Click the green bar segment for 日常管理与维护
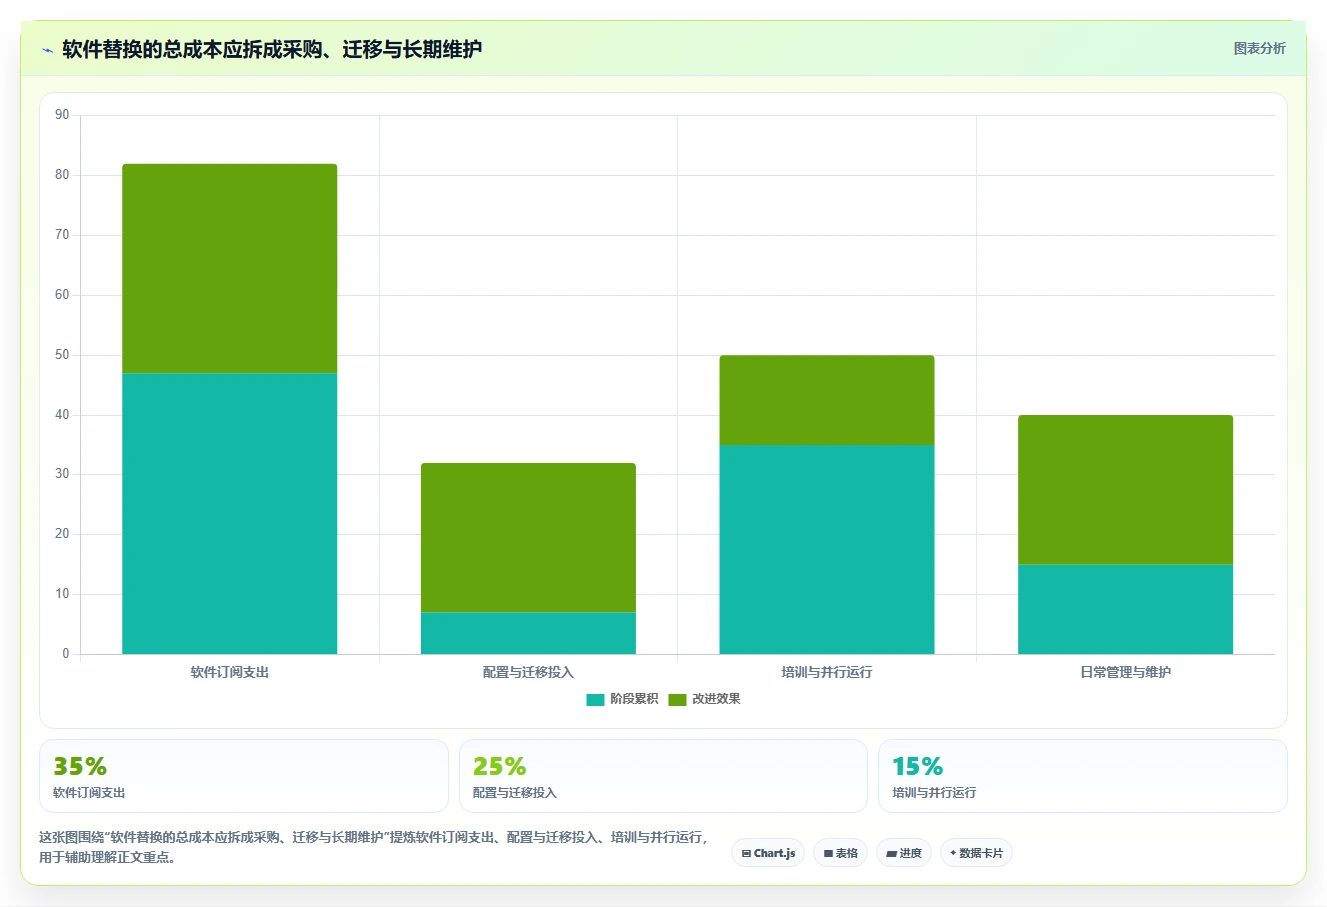This screenshot has height=907, width=1327. click(x=1125, y=490)
